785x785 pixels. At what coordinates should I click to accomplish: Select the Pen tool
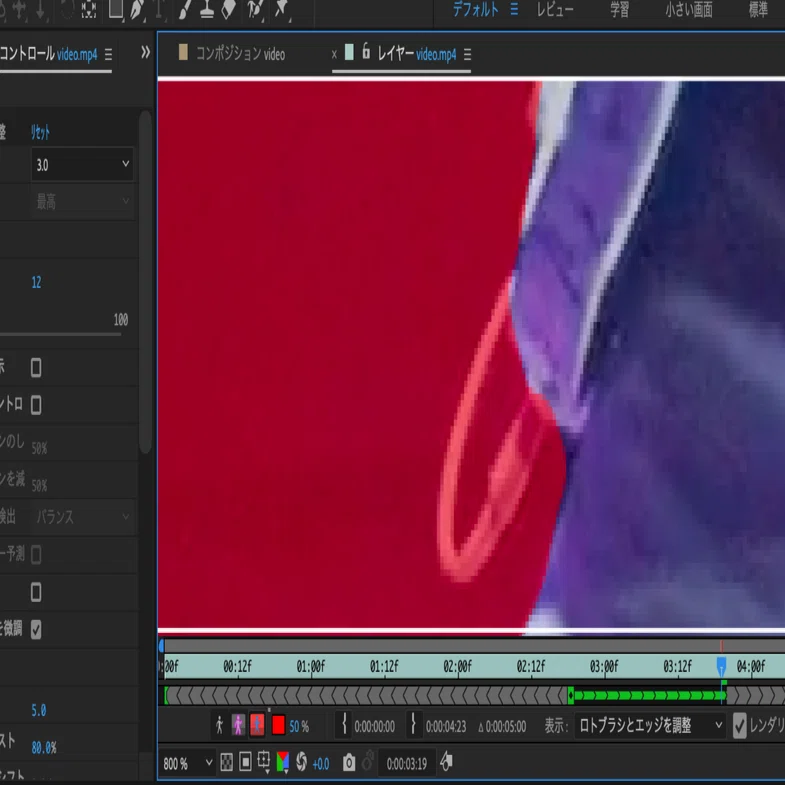click(137, 10)
